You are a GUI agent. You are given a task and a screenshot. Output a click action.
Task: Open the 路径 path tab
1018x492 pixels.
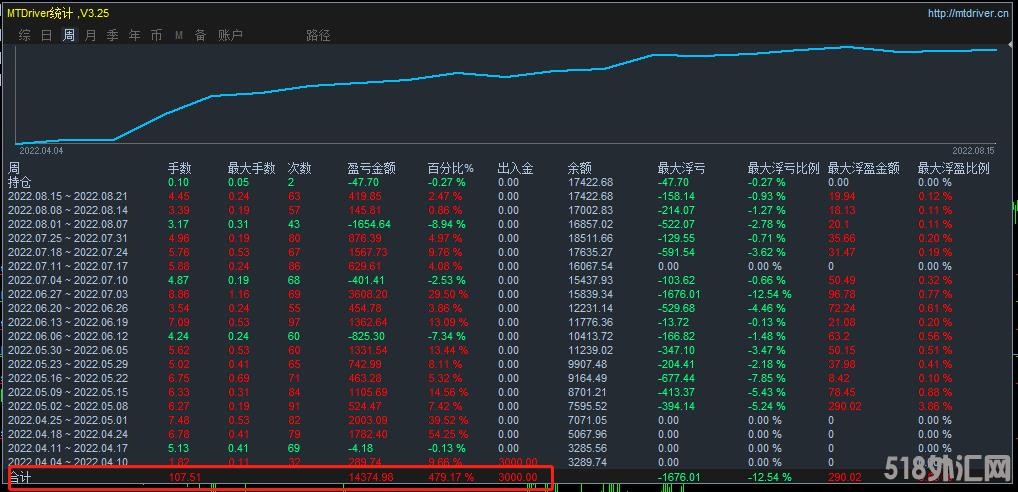click(318, 35)
